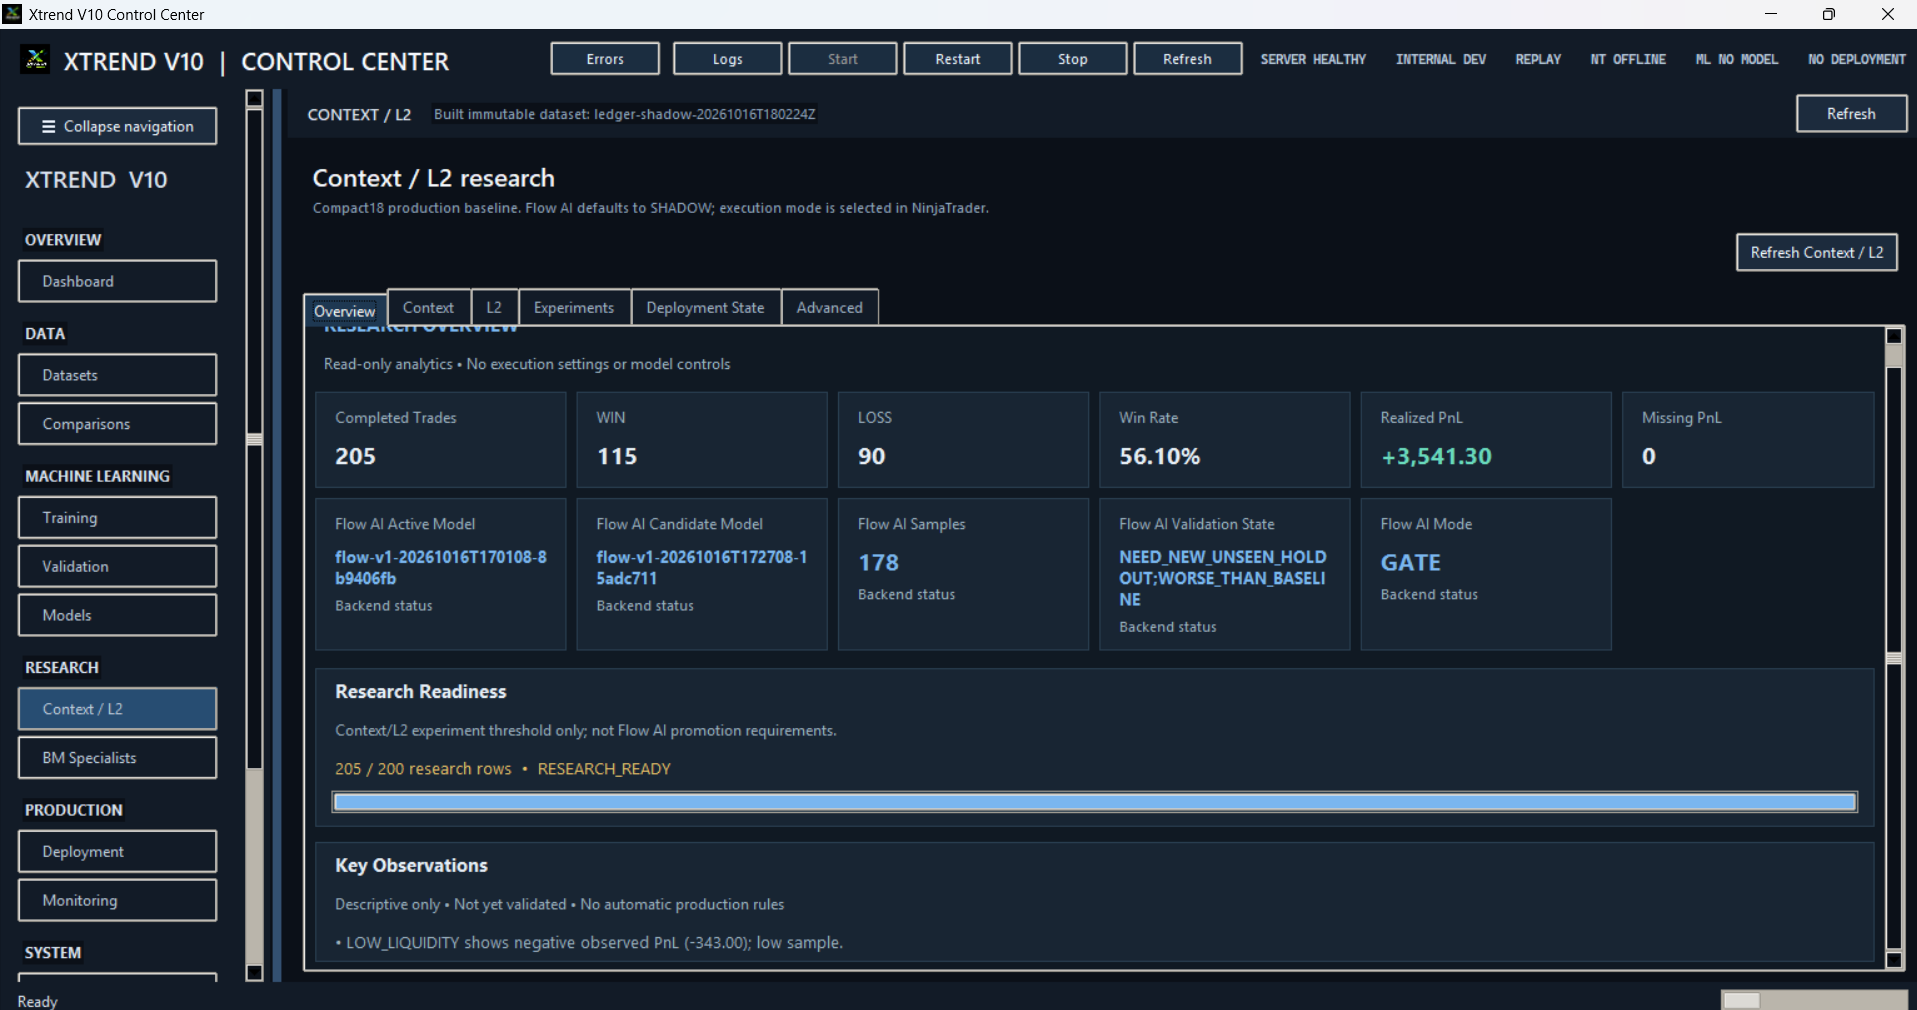Restart the server
Screen dimensions: 1917x1010
957,59
